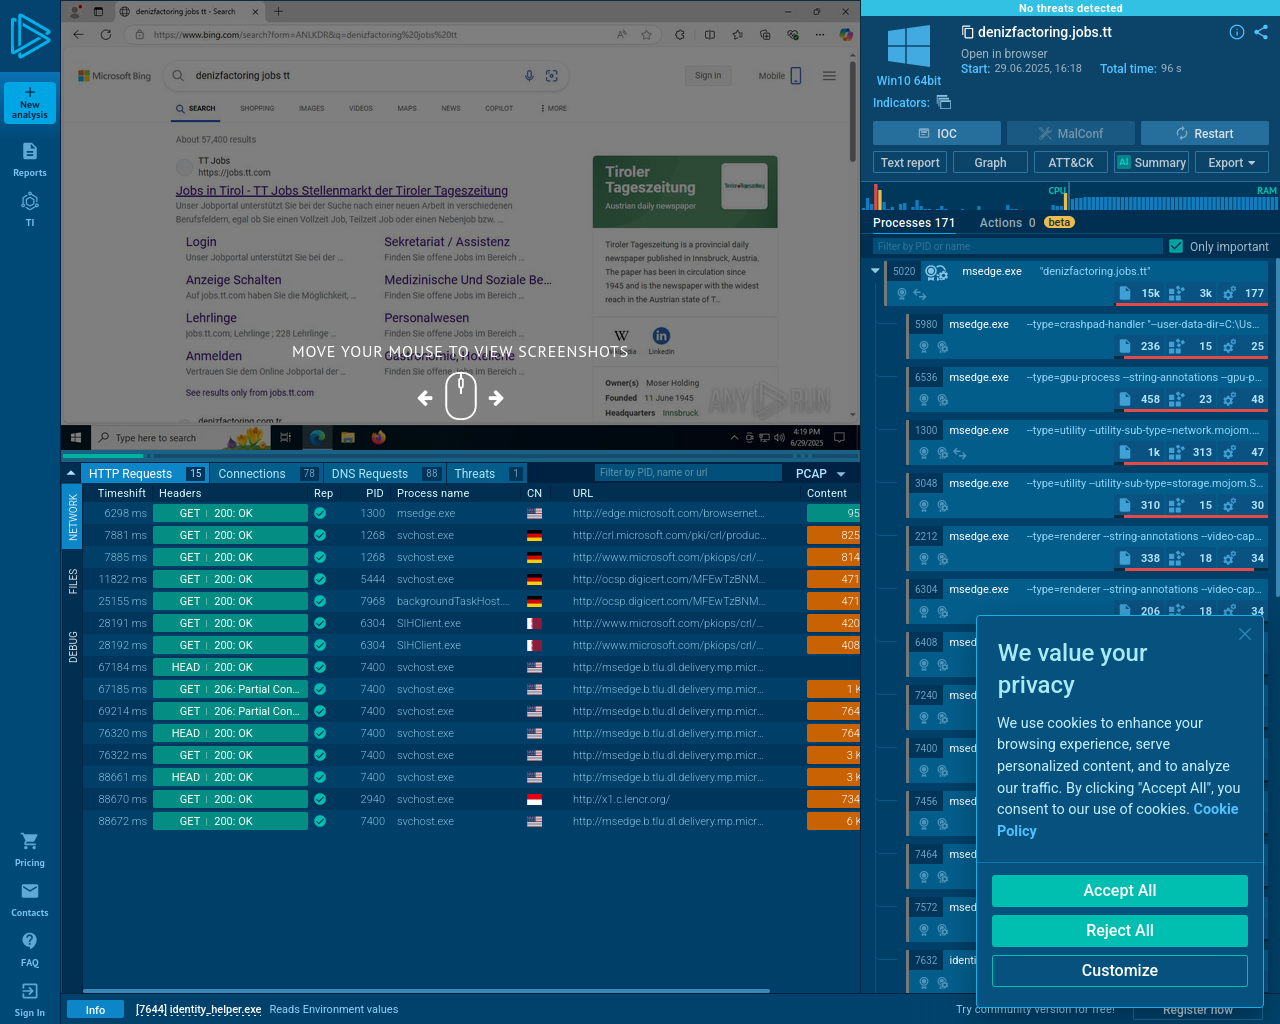Reject All cookies
Screen dimensions: 1280x1024
tap(1120, 931)
